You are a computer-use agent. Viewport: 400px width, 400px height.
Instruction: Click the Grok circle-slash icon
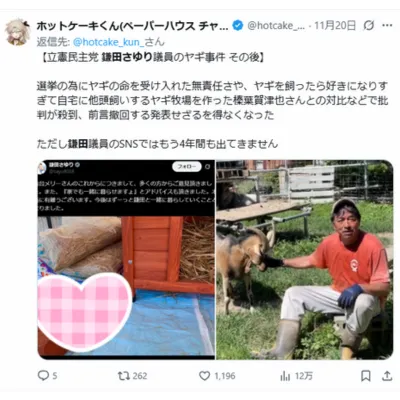pyautogui.click(x=369, y=25)
